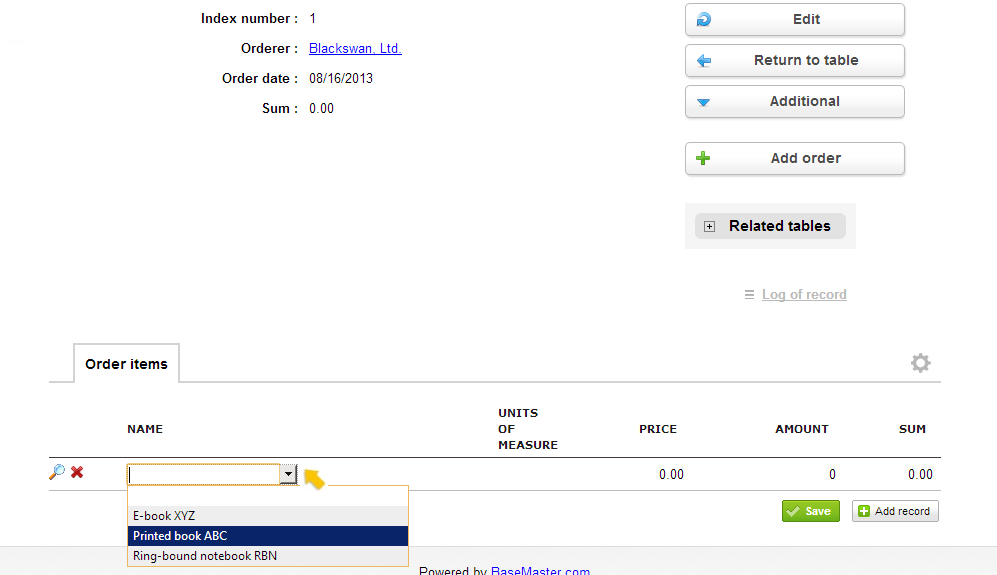Click the magnifier icon in order item row
997x575 pixels.
pos(57,472)
